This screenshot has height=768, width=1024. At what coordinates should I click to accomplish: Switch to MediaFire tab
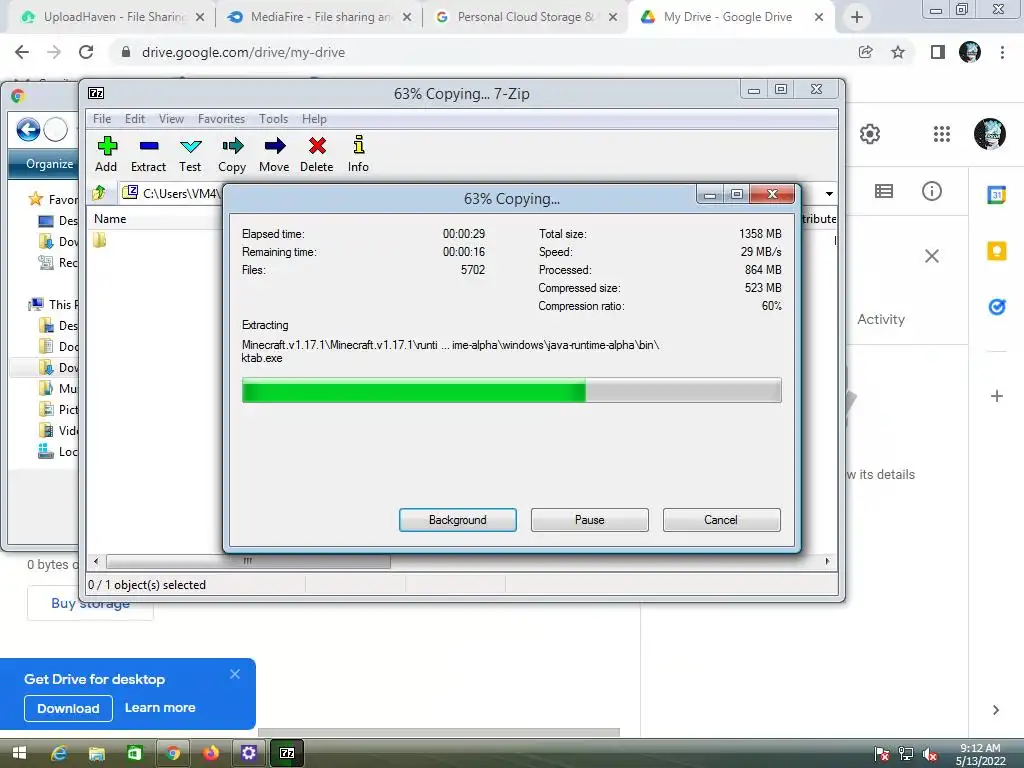pyautogui.click(x=319, y=17)
